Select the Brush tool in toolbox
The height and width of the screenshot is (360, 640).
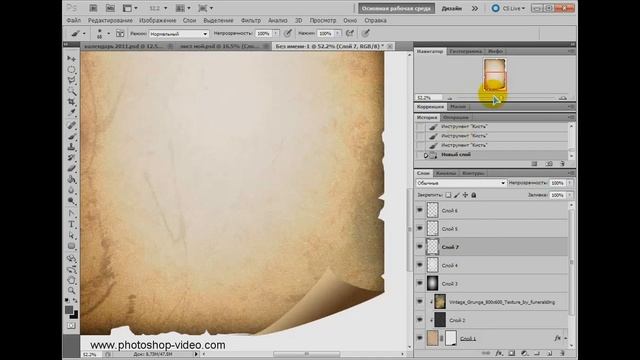(x=71, y=136)
